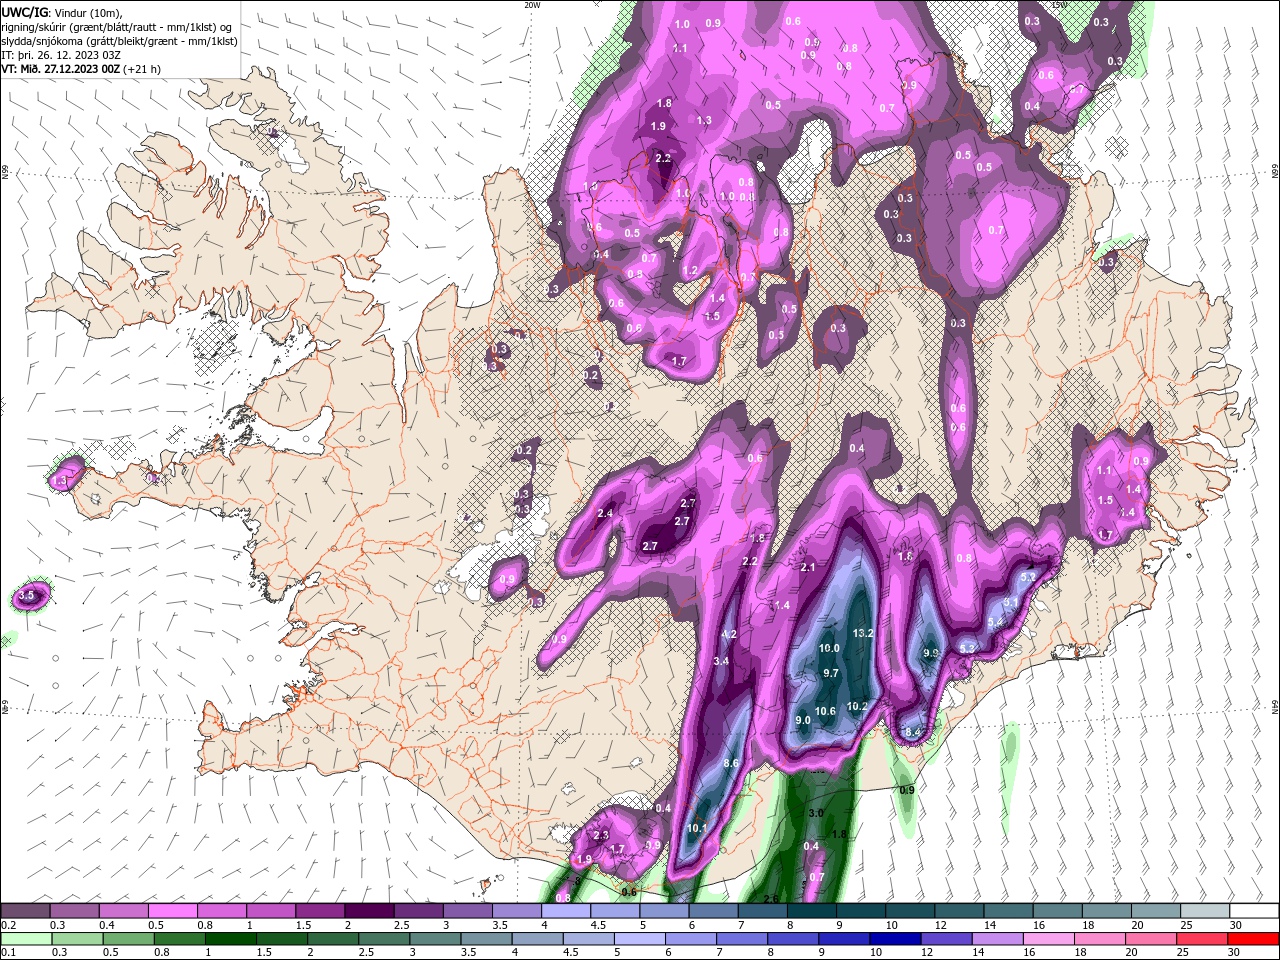Select the 9.9 value label
The image size is (1280, 960).
pos(931,652)
